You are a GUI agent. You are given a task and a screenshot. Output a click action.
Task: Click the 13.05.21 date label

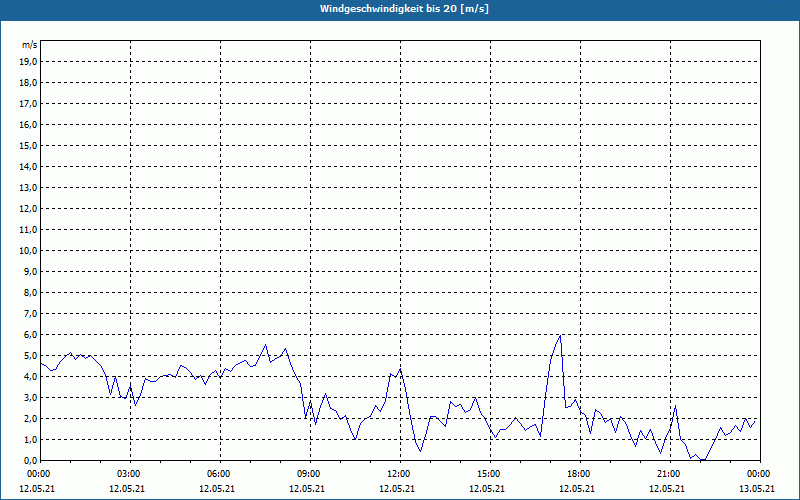pos(757,488)
